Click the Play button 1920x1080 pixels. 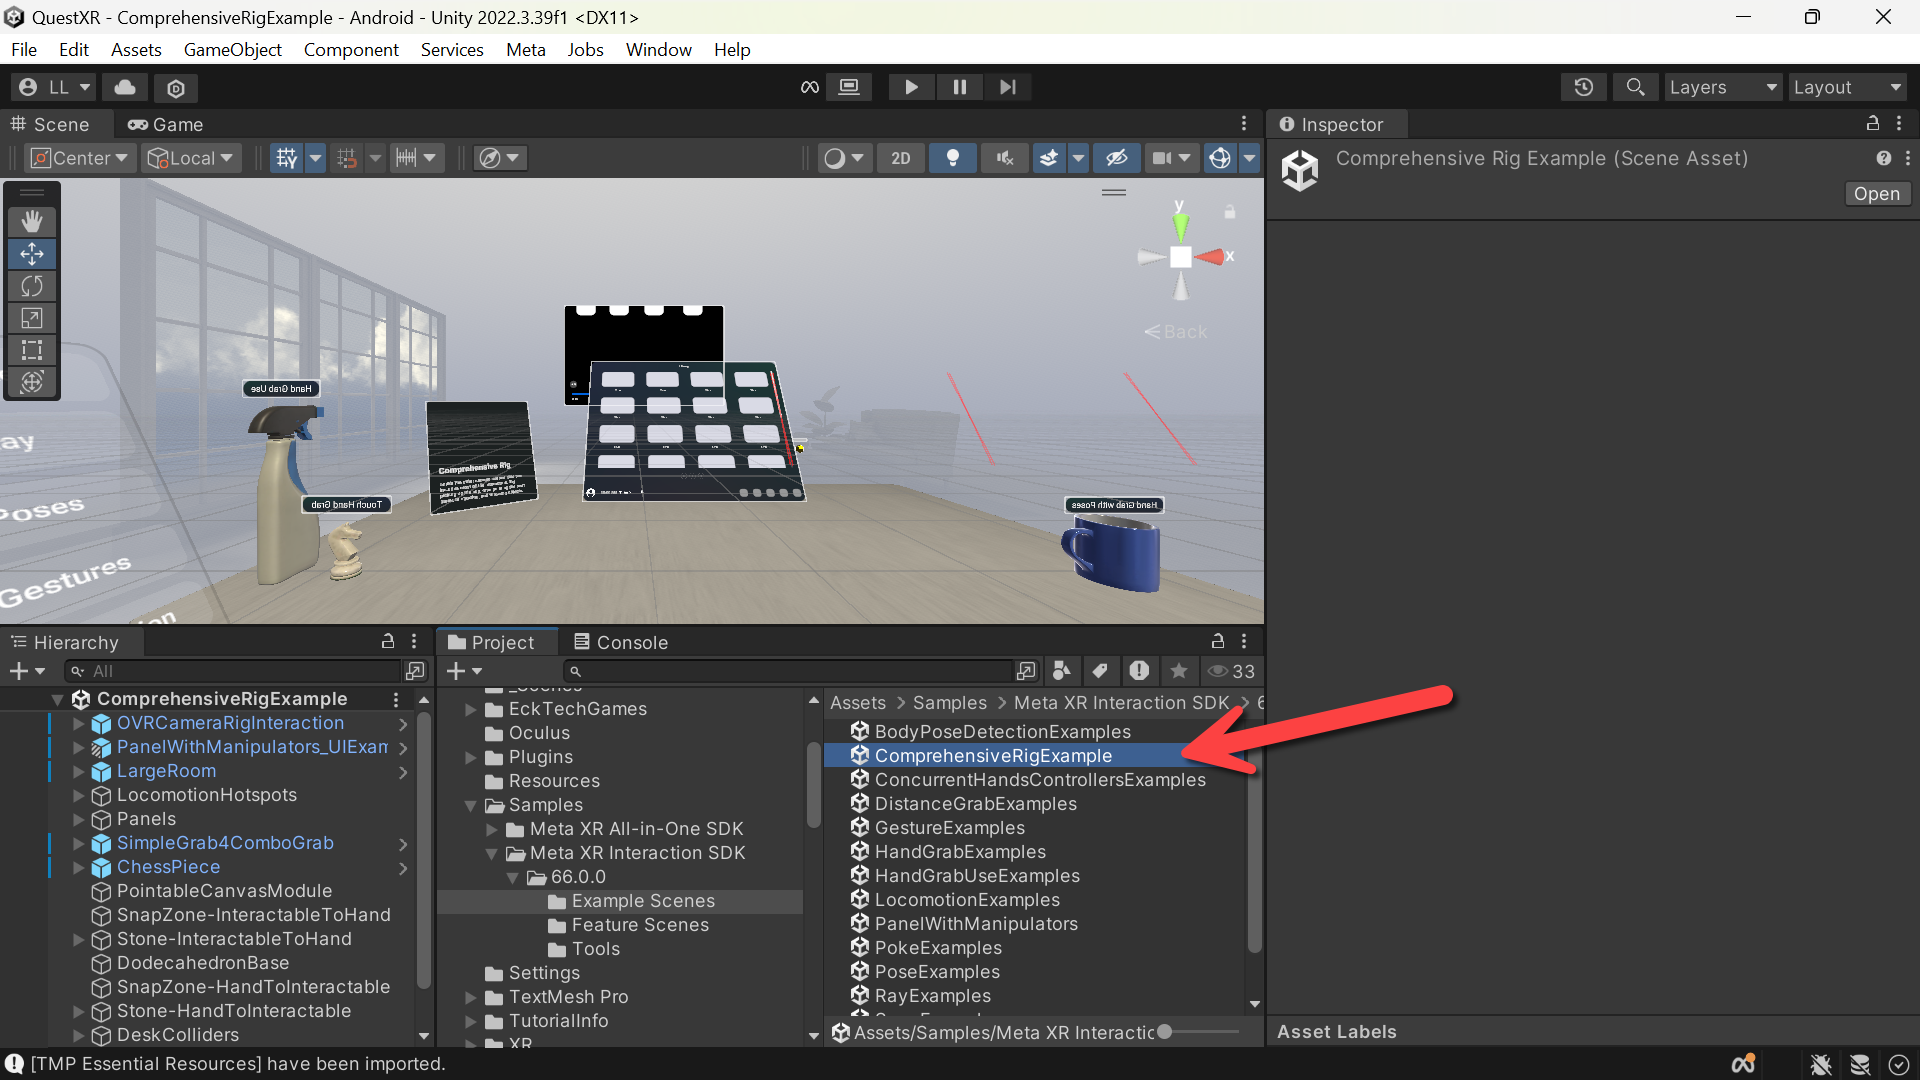coord(911,87)
